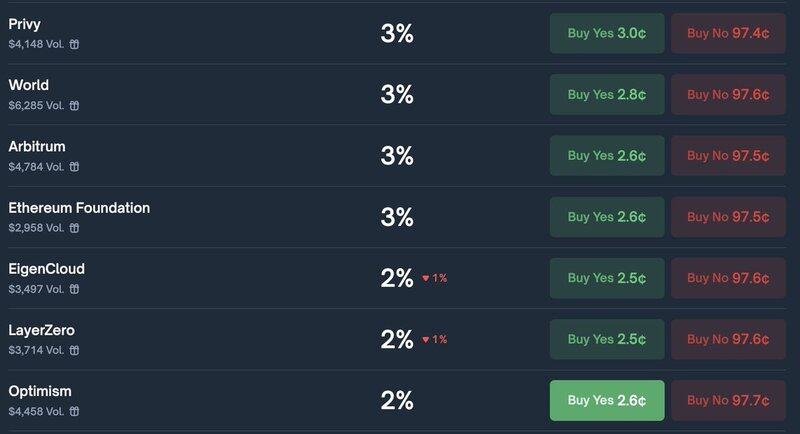Click the gift icon under EigenCloud
The image size is (800, 434).
74,289
